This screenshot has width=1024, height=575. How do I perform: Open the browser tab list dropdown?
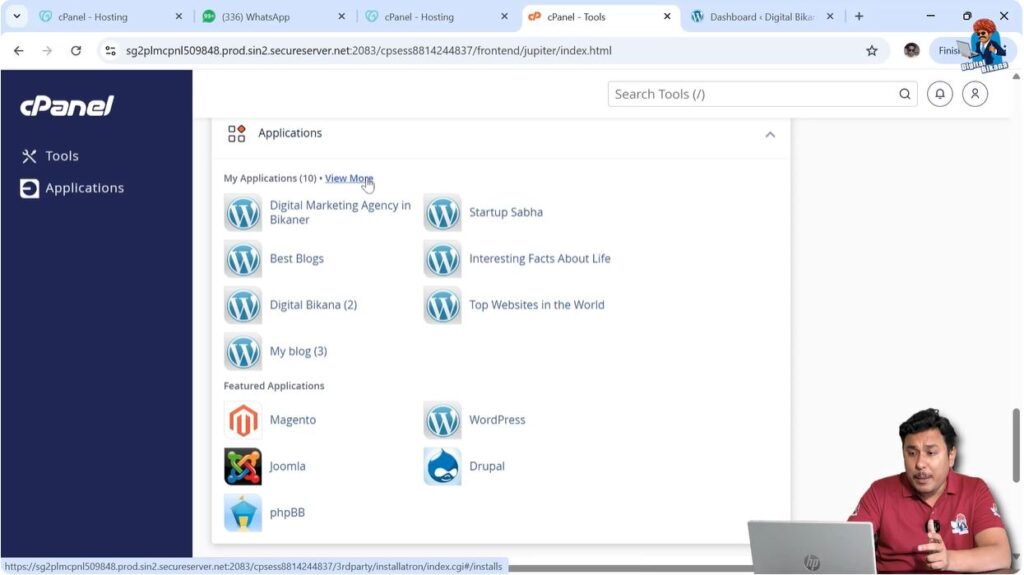(16, 16)
